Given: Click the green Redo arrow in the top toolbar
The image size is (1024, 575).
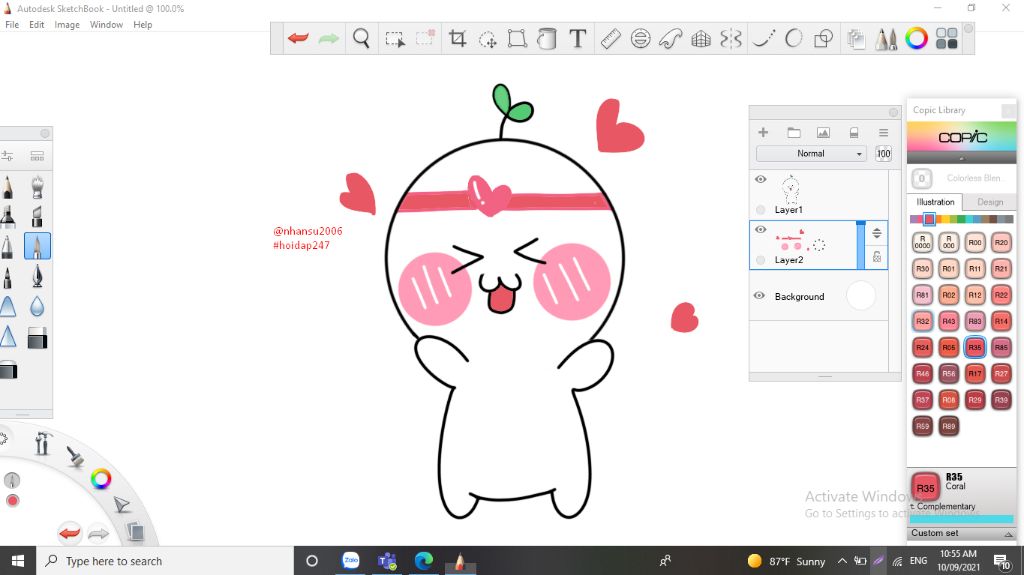Looking at the screenshot, I should tap(328, 39).
